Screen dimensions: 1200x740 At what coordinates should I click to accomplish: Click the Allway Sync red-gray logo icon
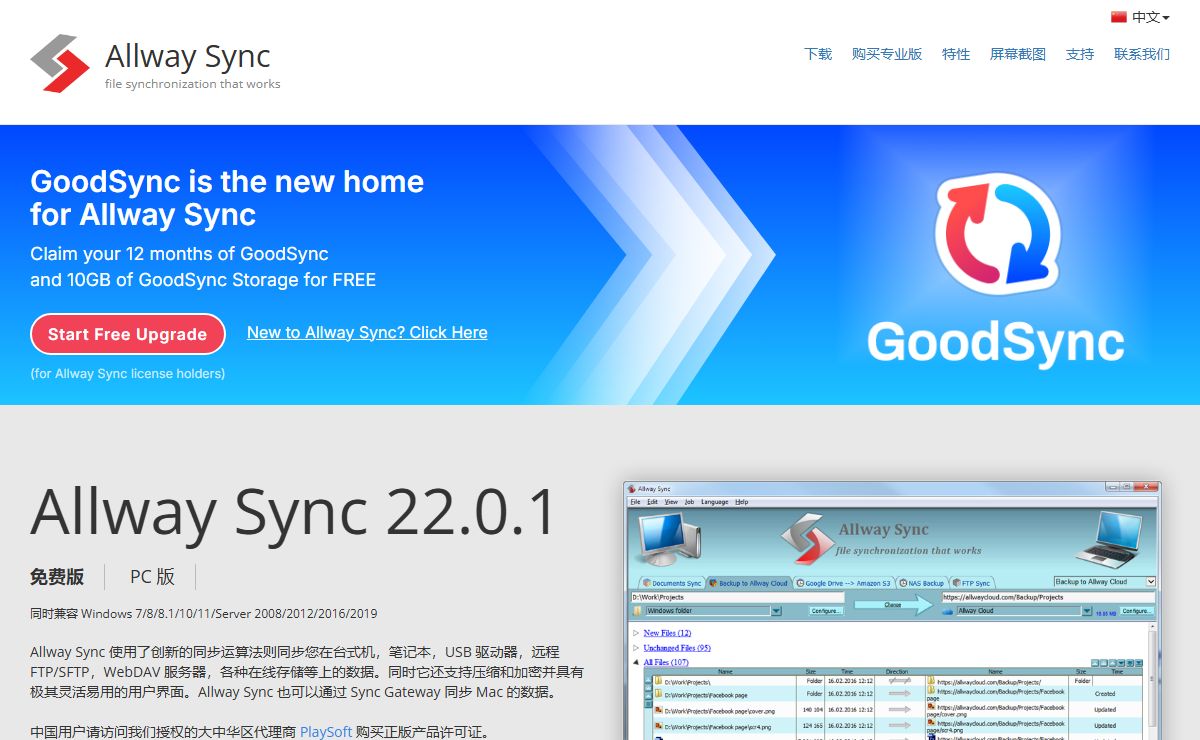coord(60,63)
